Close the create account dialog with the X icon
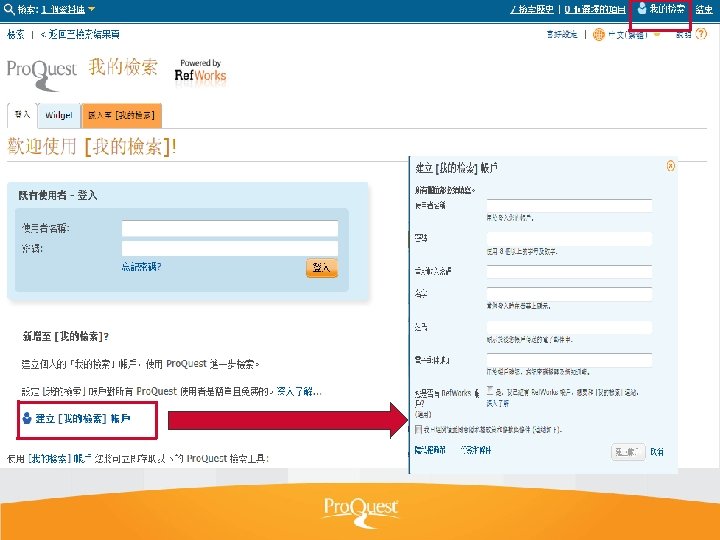This screenshot has height=540, width=720. (x=670, y=166)
